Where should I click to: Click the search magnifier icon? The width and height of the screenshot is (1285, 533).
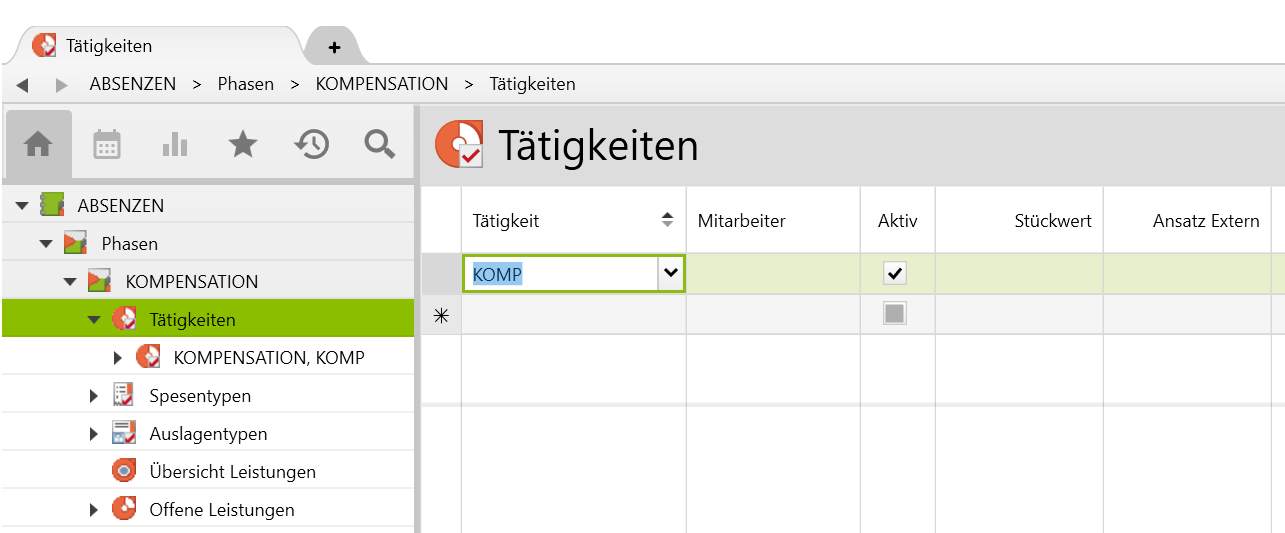(379, 145)
